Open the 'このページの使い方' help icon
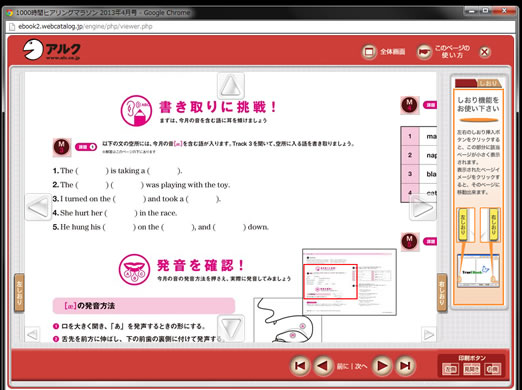The width and height of the screenshot is (522, 390). (x=424, y=52)
